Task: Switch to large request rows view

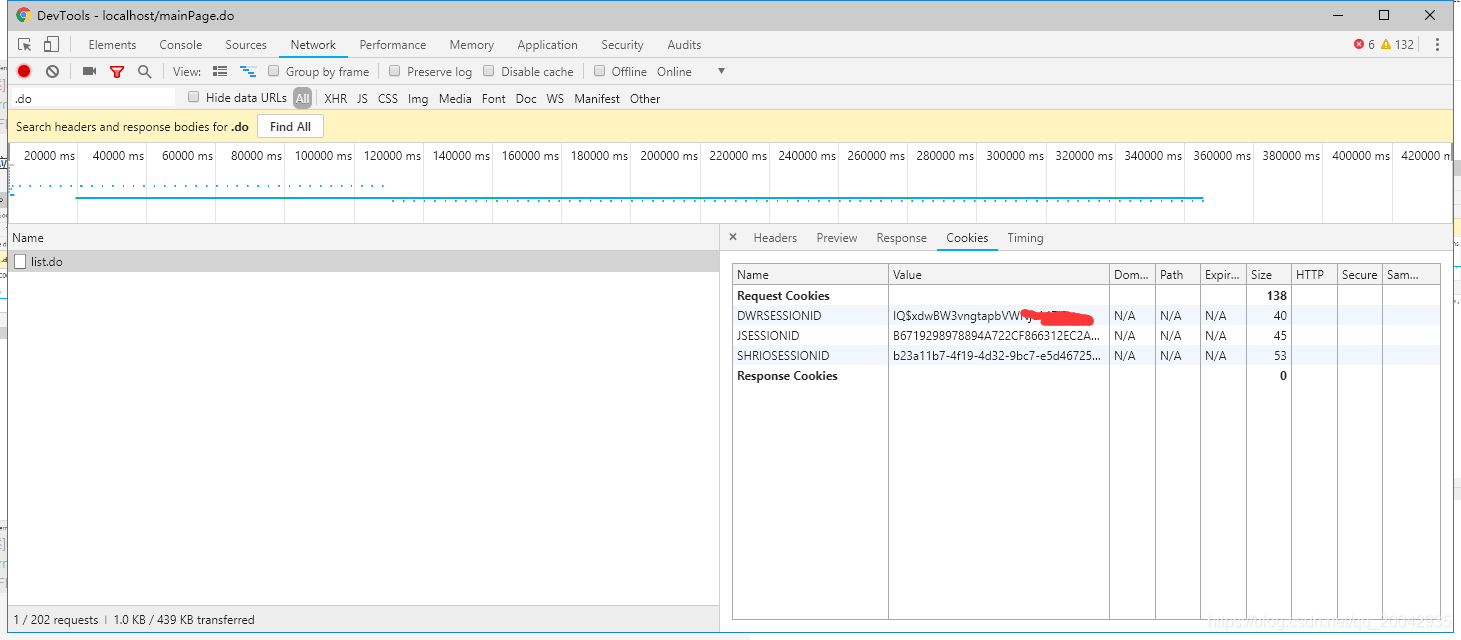Action: [220, 72]
